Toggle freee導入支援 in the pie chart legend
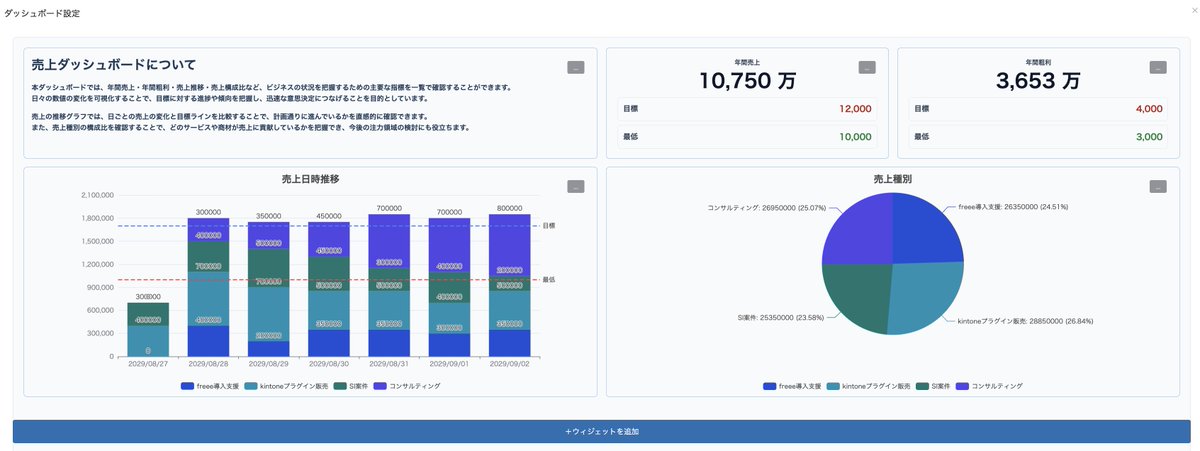This screenshot has height=451, width=1200. click(x=791, y=385)
